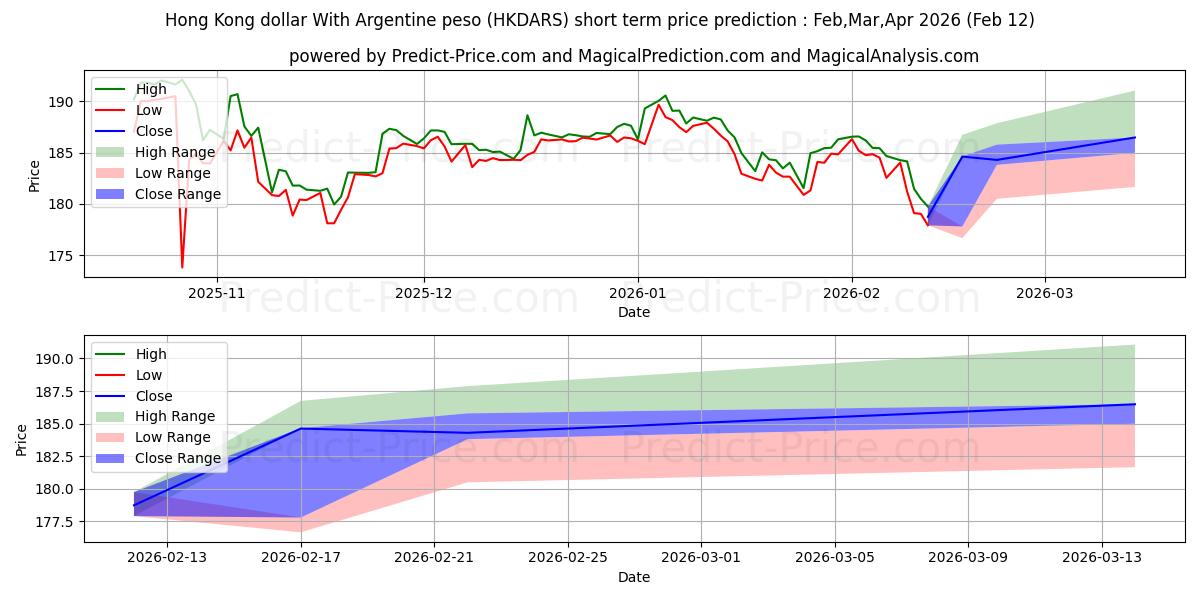Click the 'Price' axis label of top chart
This screenshot has width=1200, height=600.
click(x=35, y=177)
